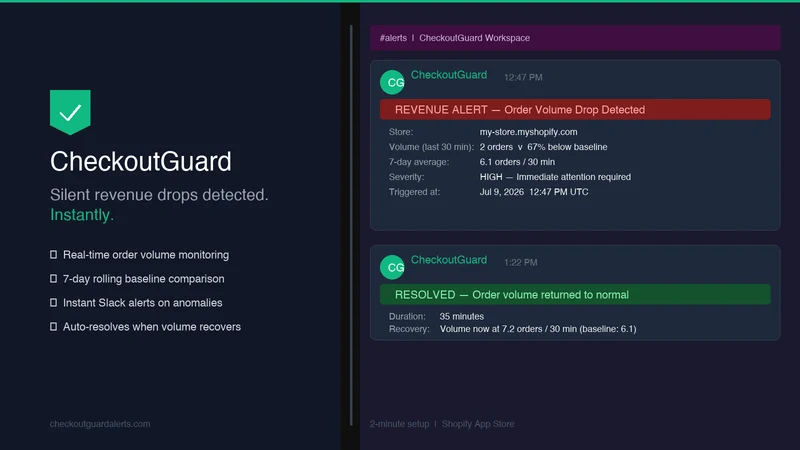The height and width of the screenshot is (450, 800).
Task: Tick the Auto-resolves when volume recovers box
Action: pyautogui.click(x=54, y=327)
